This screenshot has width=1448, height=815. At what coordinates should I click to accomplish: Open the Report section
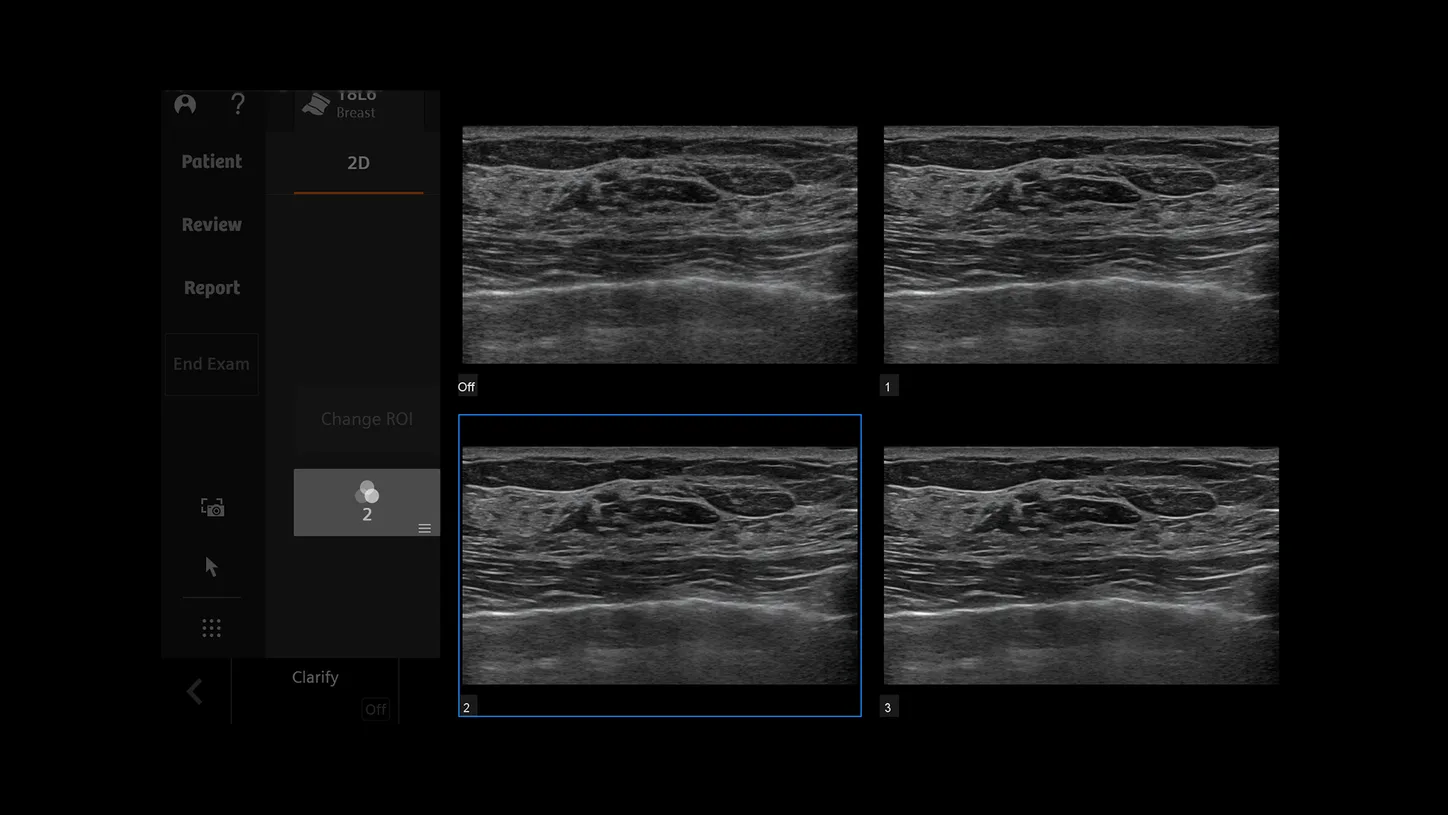point(212,287)
